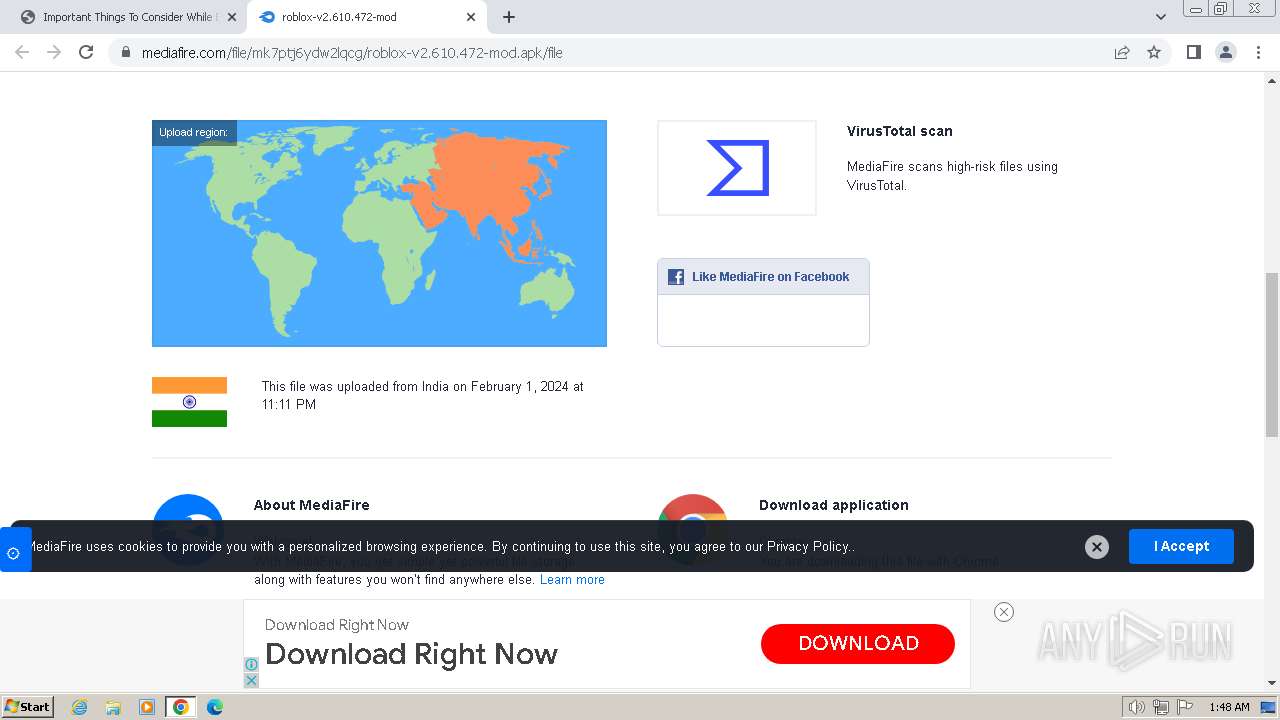Screen dimensions: 1280x720
Task: Click the India flag image
Action: tap(189, 402)
